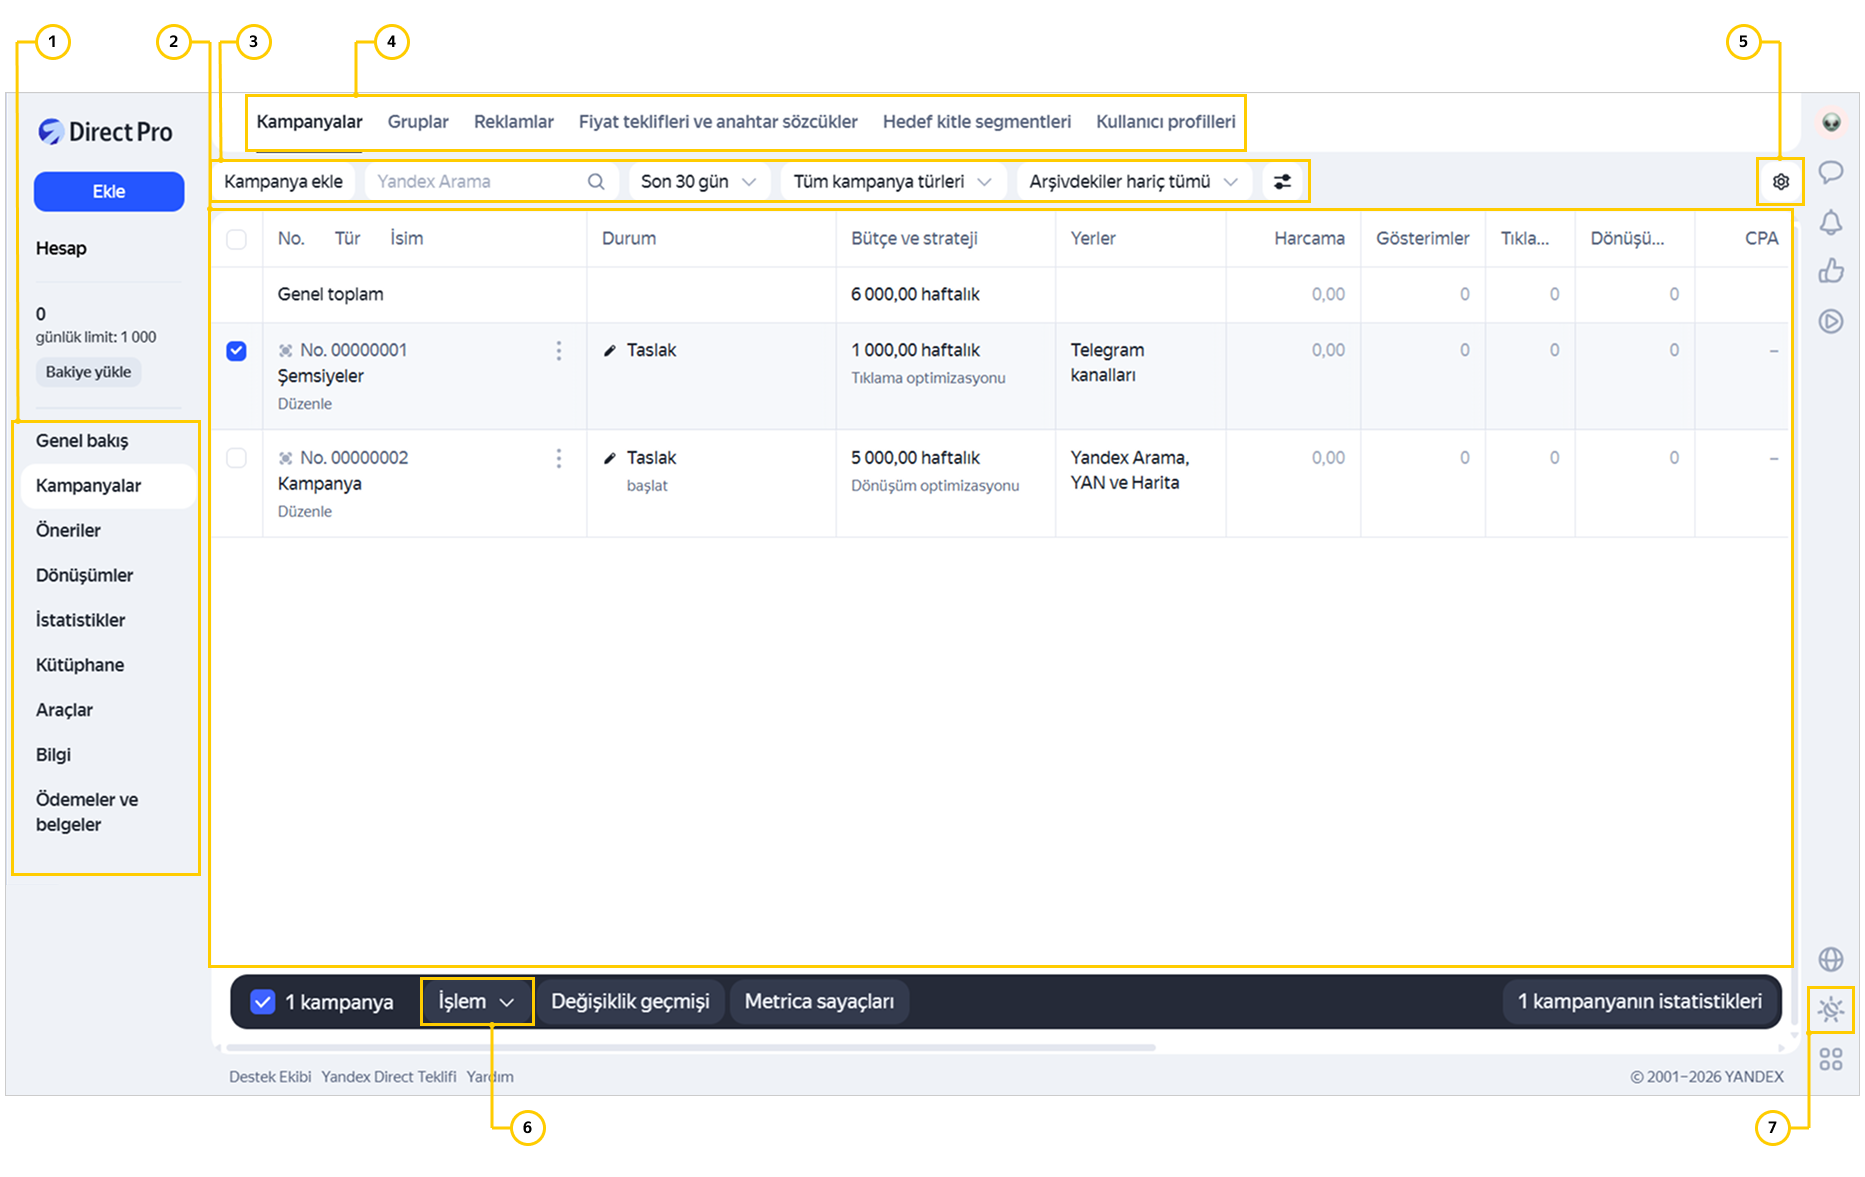Open the three-dot menu for campaign No. 00000001
The height and width of the screenshot is (1177, 1865).
click(x=559, y=350)
